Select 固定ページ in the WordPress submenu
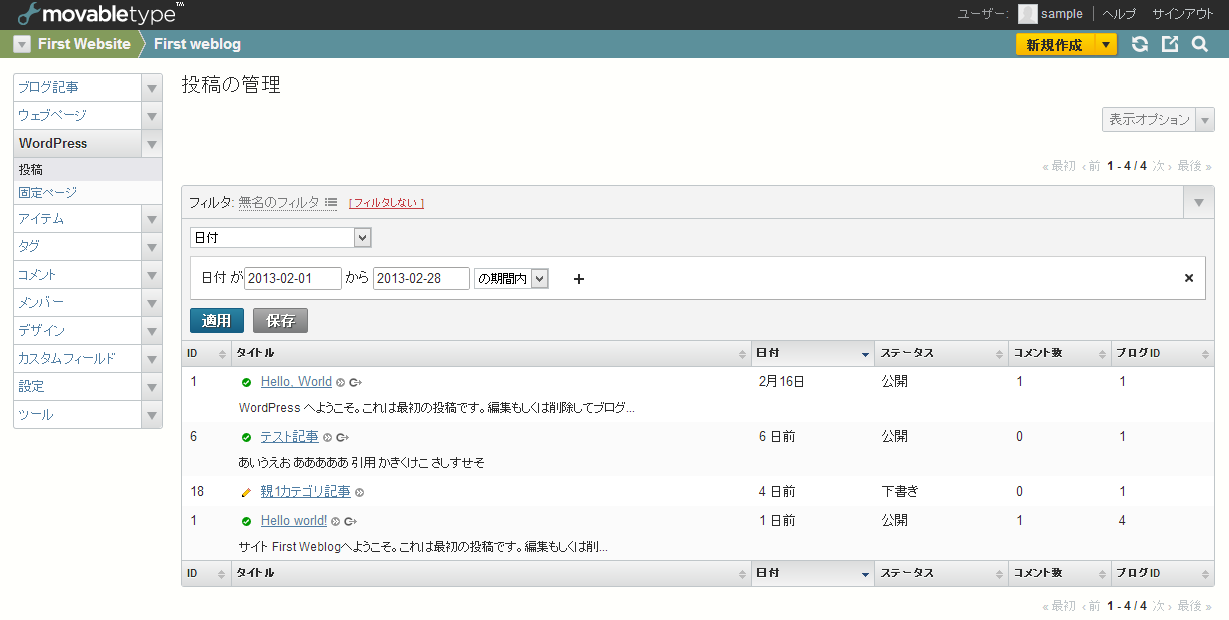This screenshot has width=1229, height=620. click(x=47, y=192)
